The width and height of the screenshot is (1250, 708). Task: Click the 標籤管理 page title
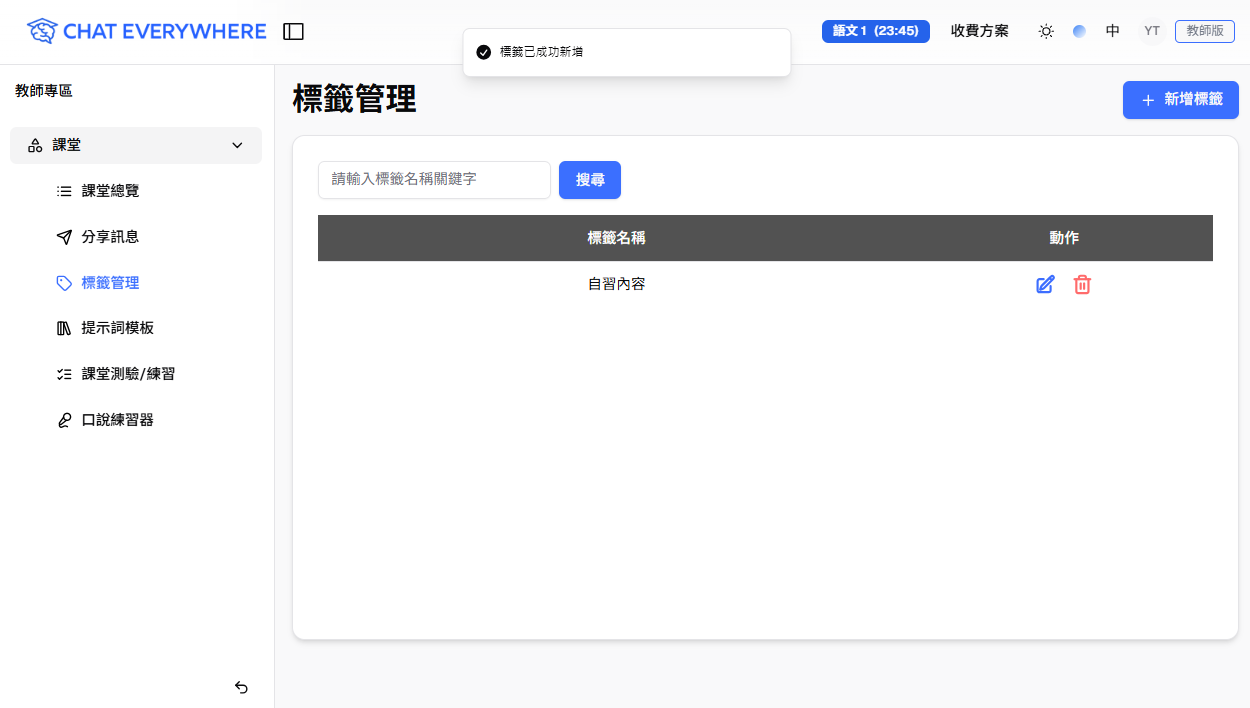coord(355,100)
